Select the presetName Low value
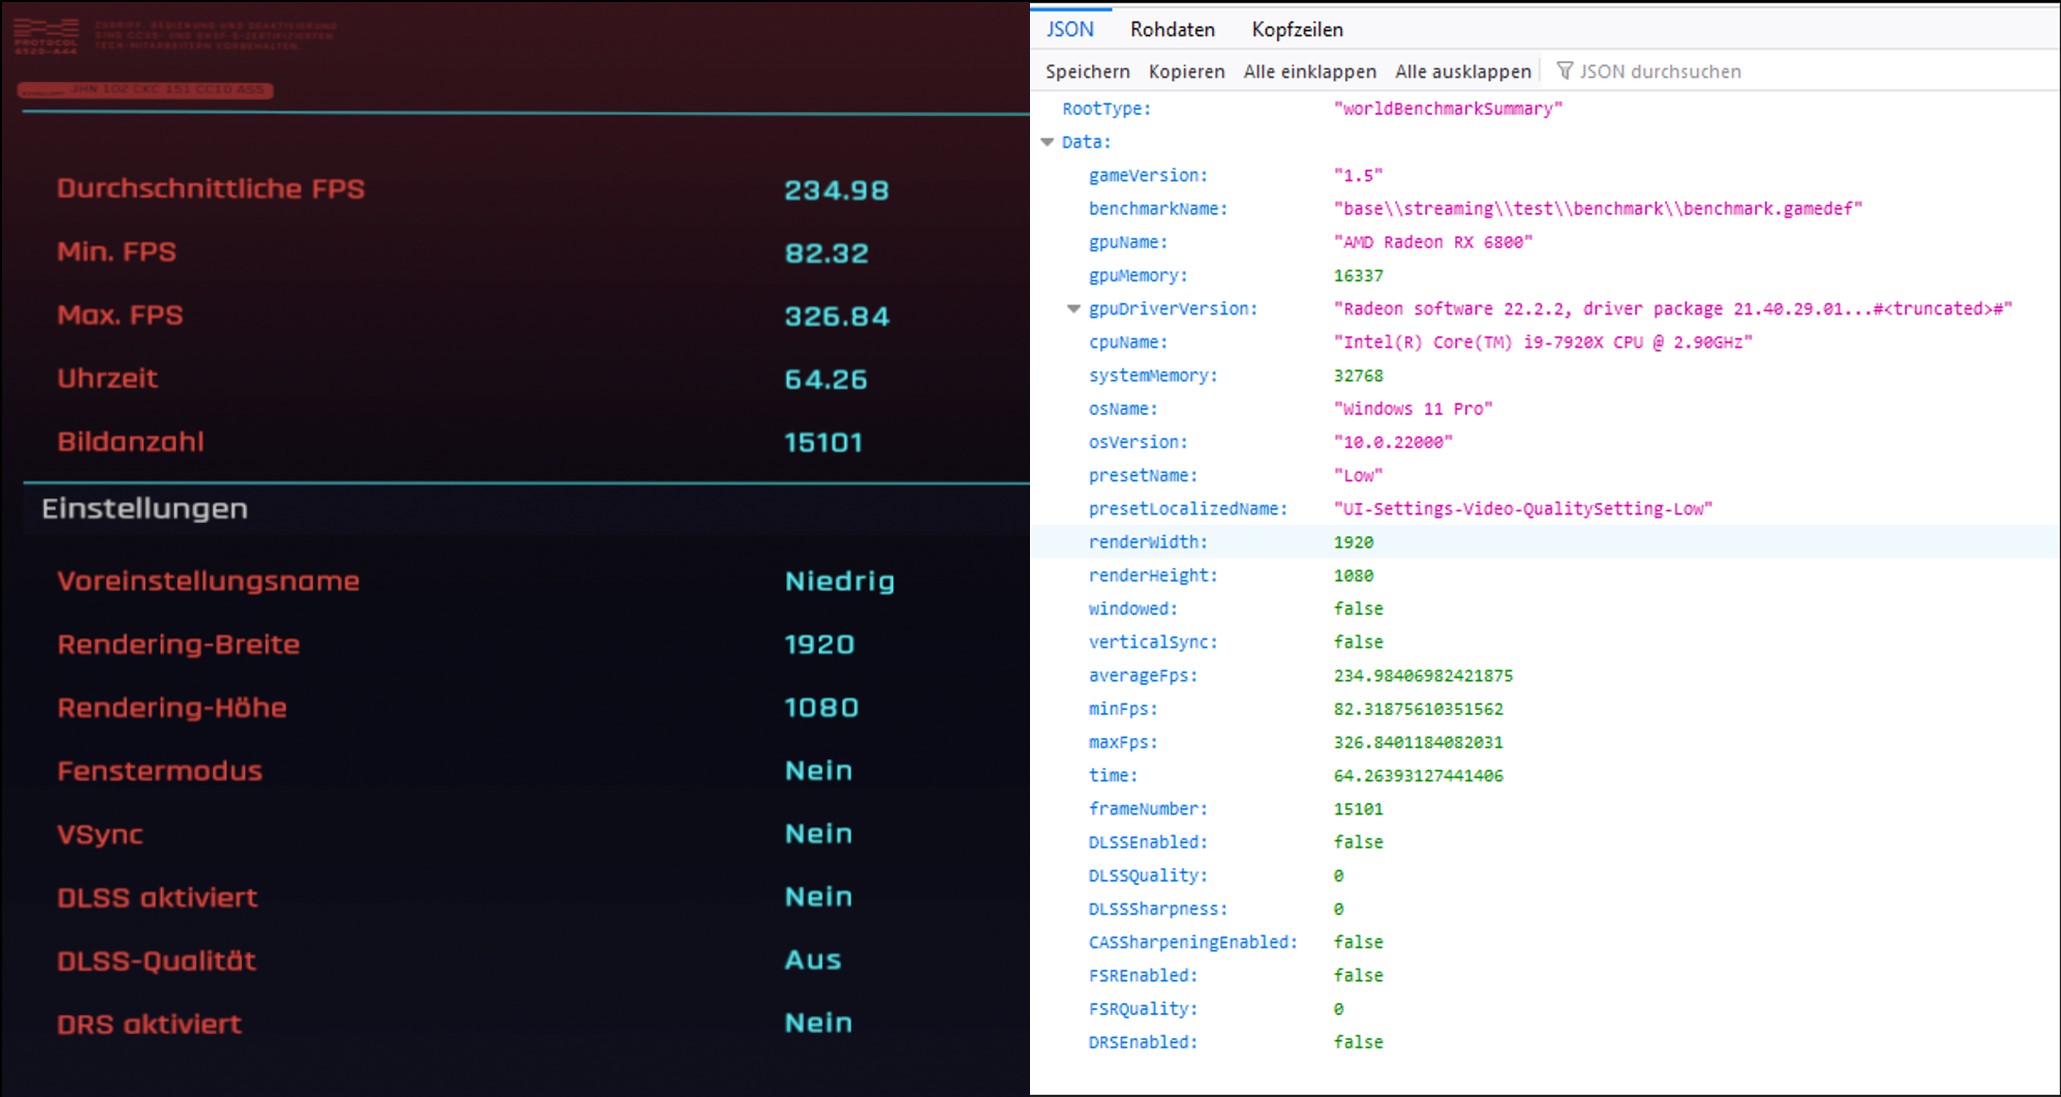 [1358, 476]
